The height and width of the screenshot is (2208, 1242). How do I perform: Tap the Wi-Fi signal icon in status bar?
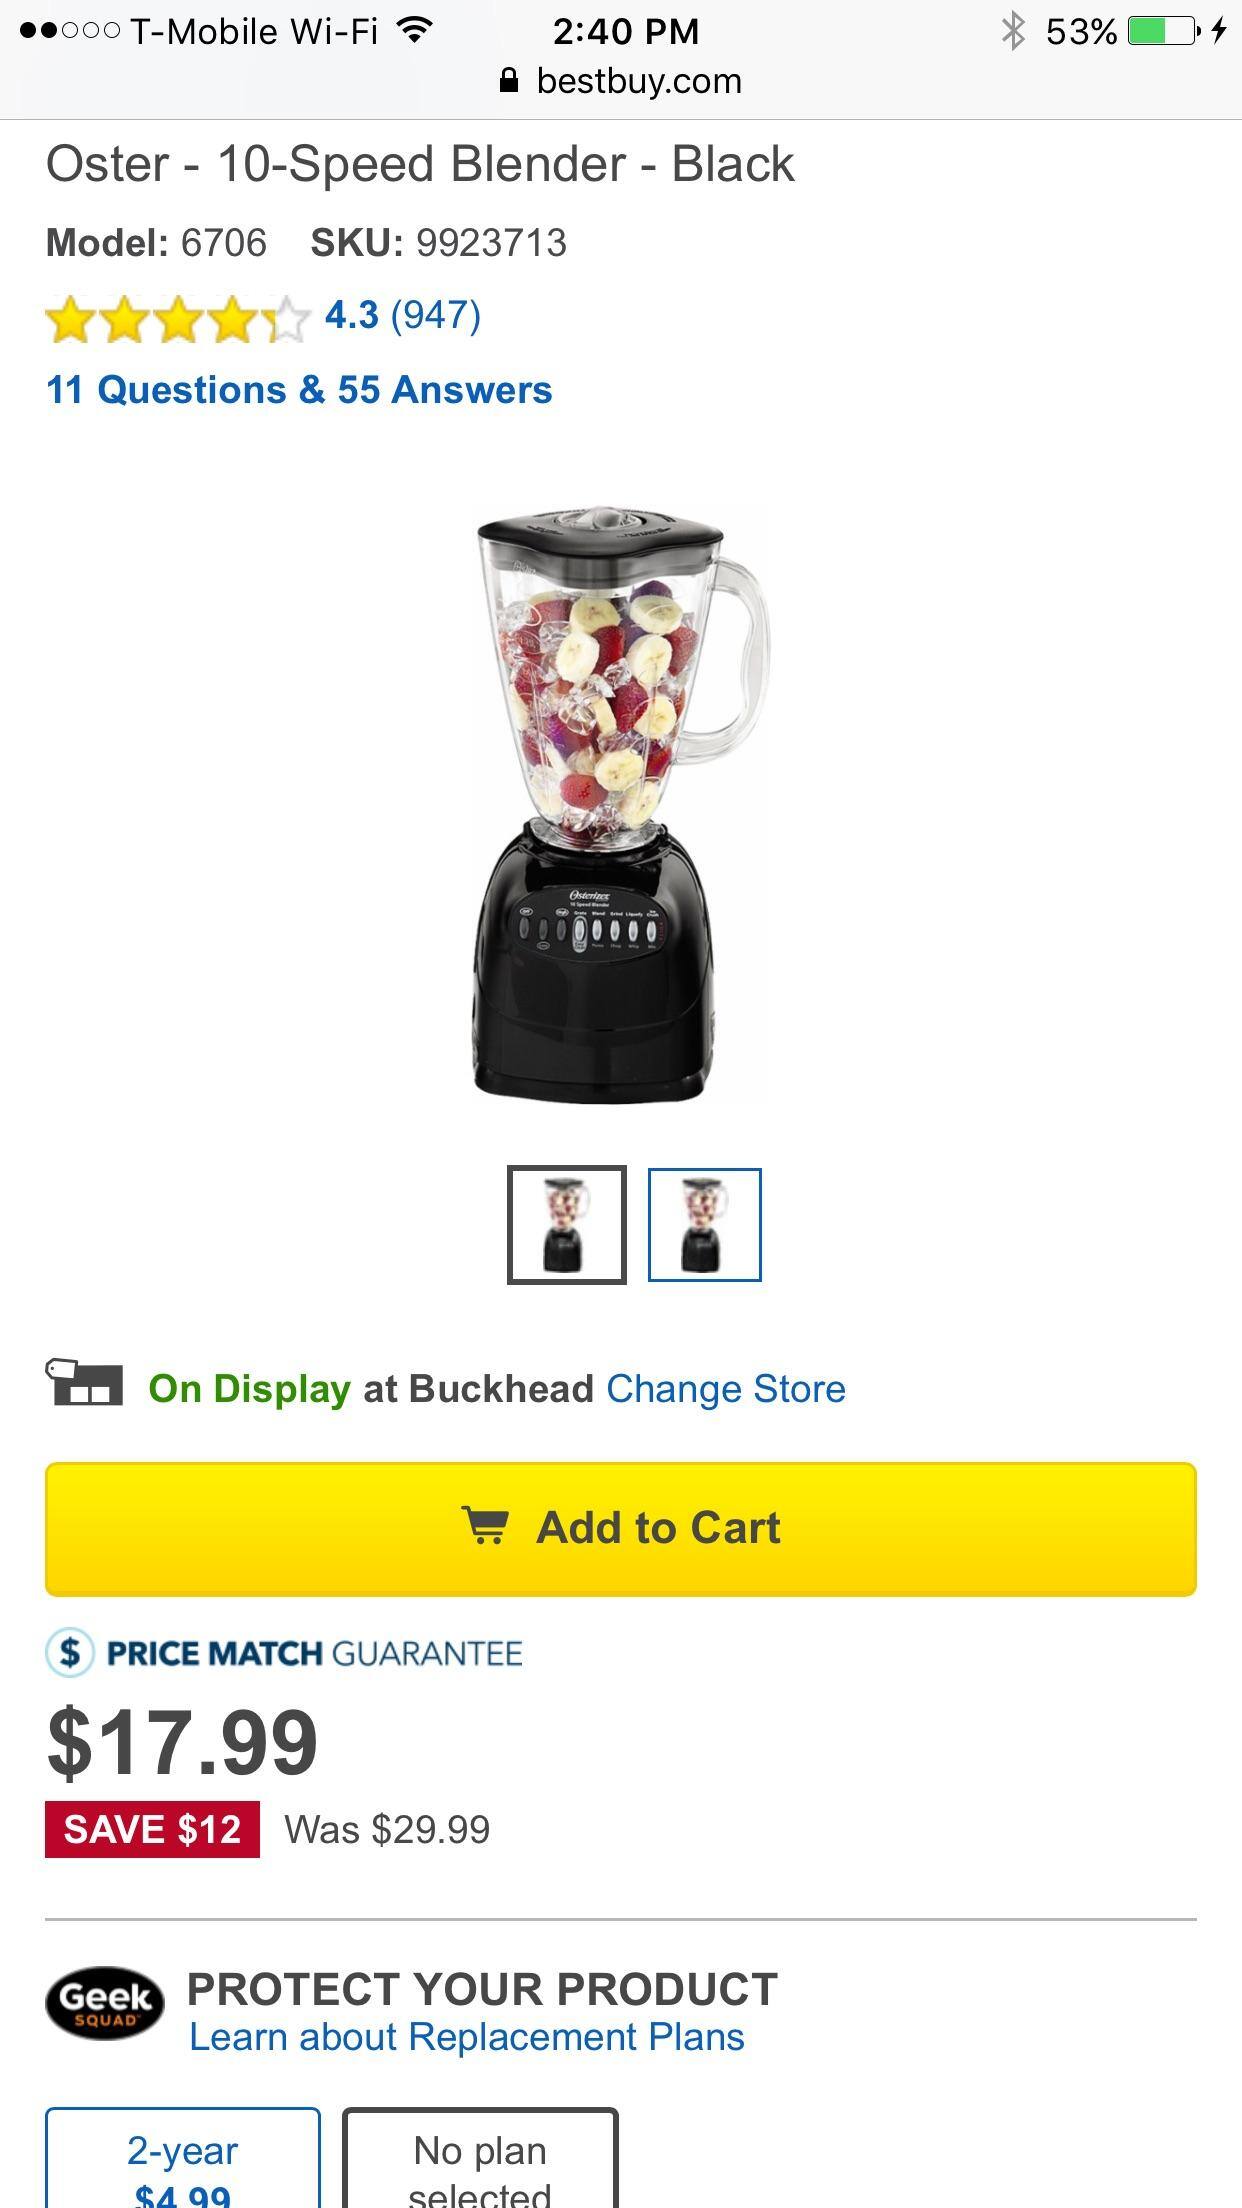click(413, 30)
